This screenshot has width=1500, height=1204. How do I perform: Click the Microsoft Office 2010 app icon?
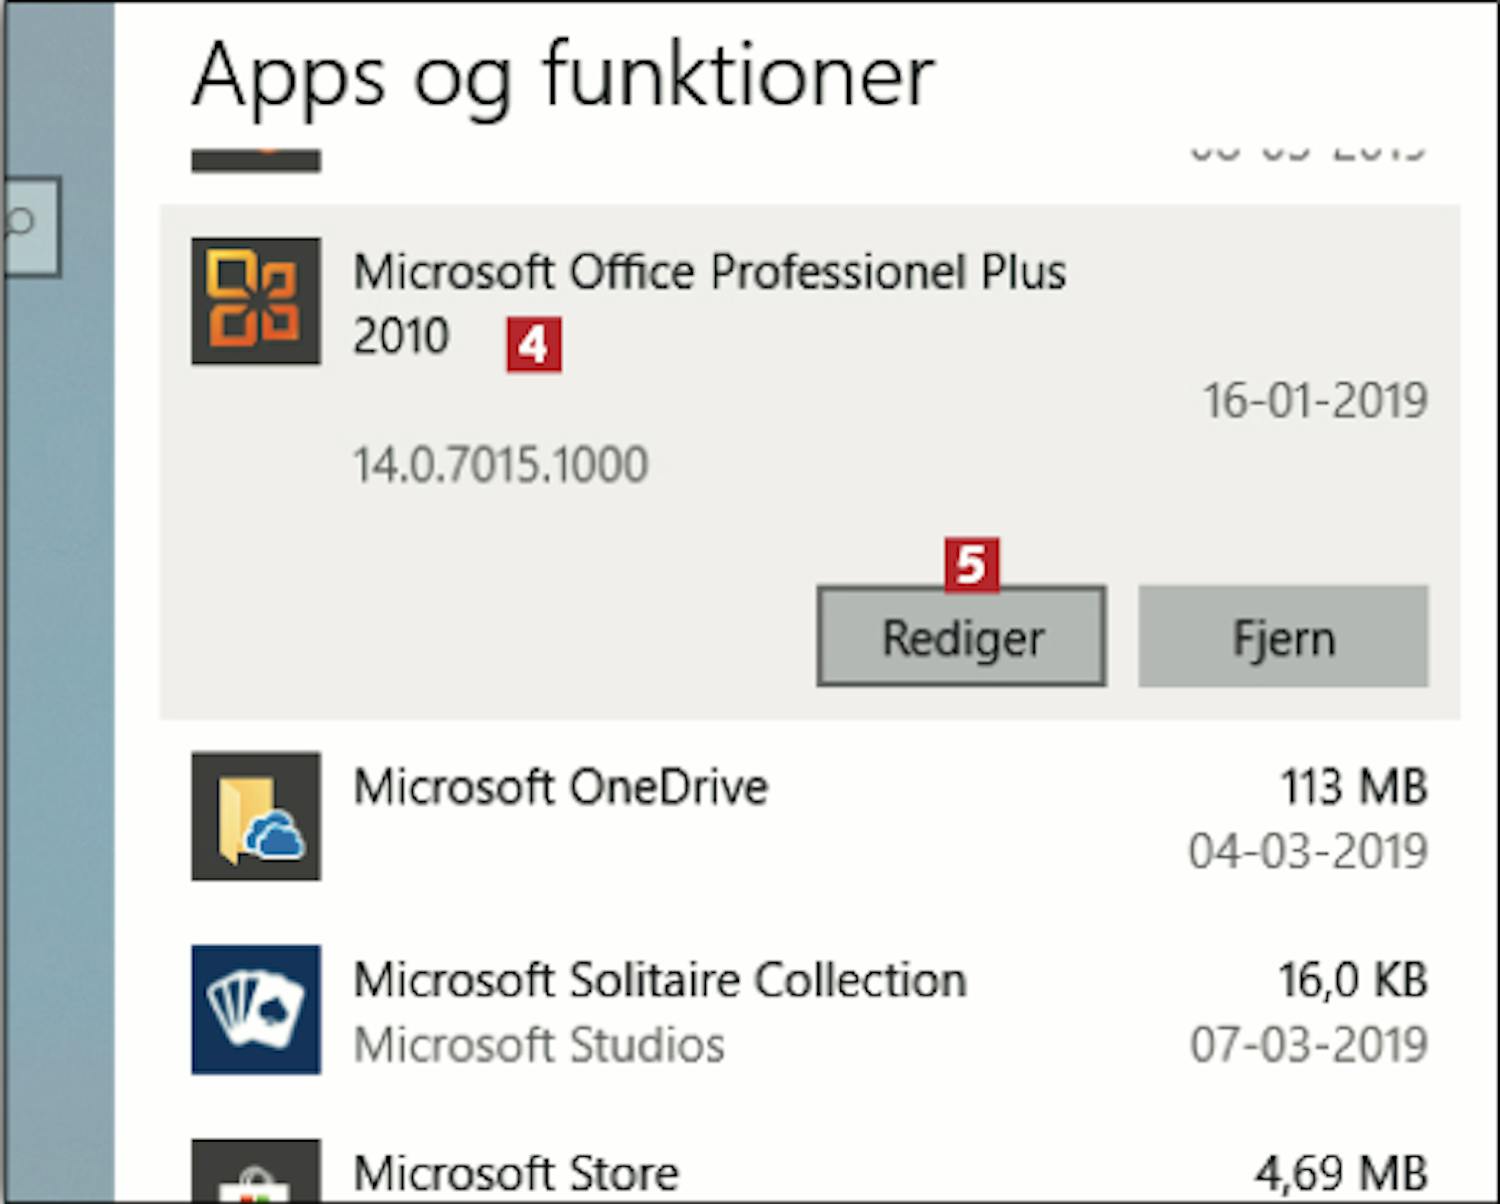[x=256, y=301]
